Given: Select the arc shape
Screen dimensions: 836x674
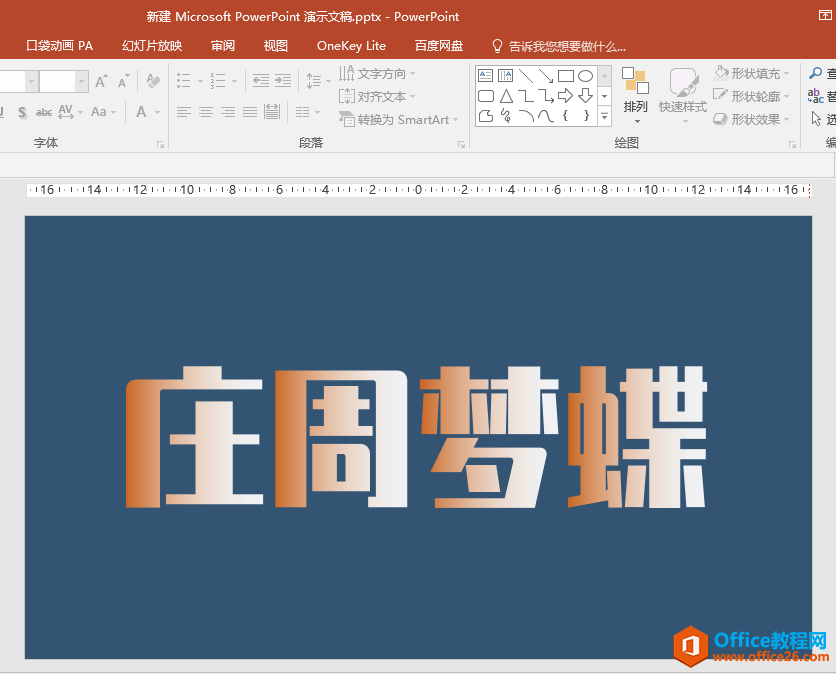Looking at the screenshot, I should pyautogui.click(x=526, y=116).
